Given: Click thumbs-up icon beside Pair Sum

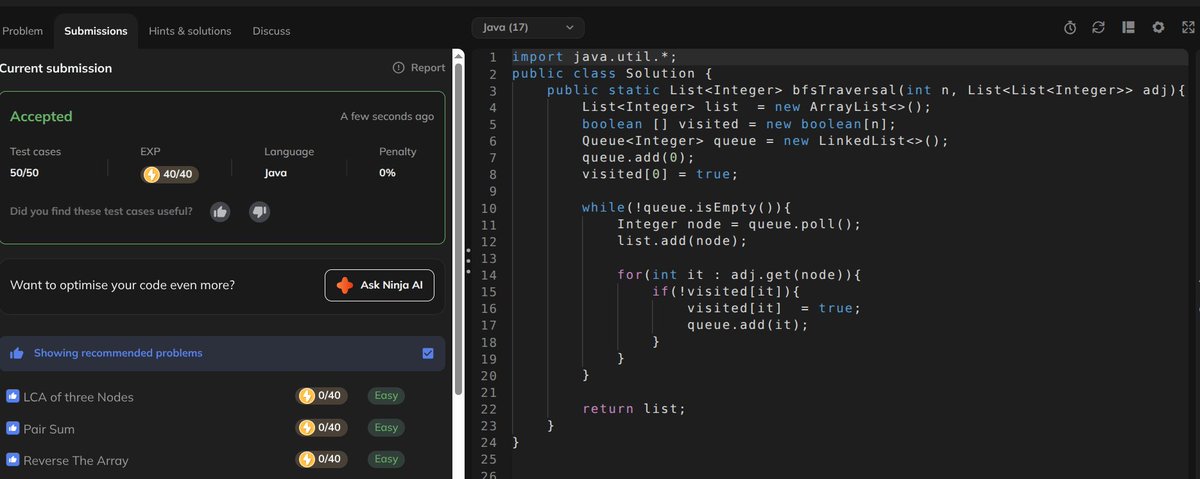Looking at the screenshot, I should (13, 428).
